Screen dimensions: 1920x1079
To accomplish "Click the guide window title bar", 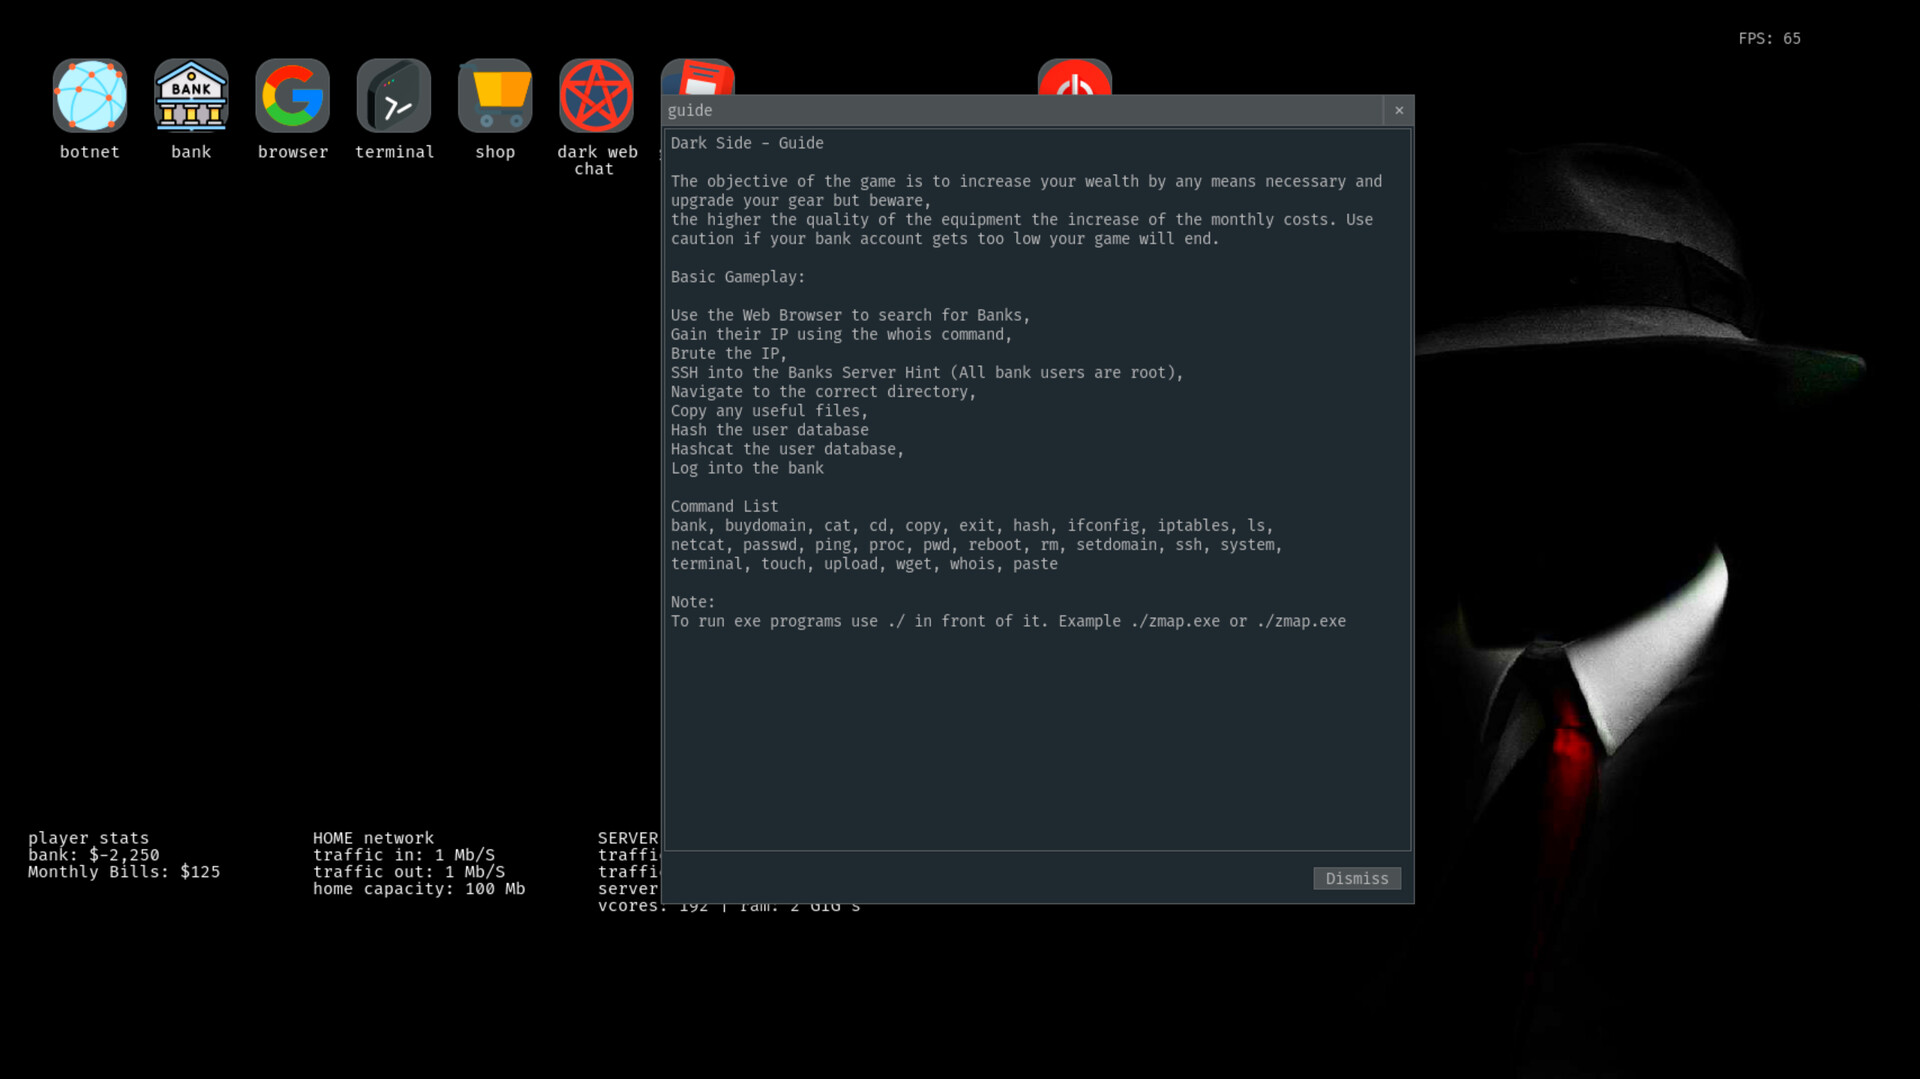I will pyautogui.click(x=1000, y=110).
